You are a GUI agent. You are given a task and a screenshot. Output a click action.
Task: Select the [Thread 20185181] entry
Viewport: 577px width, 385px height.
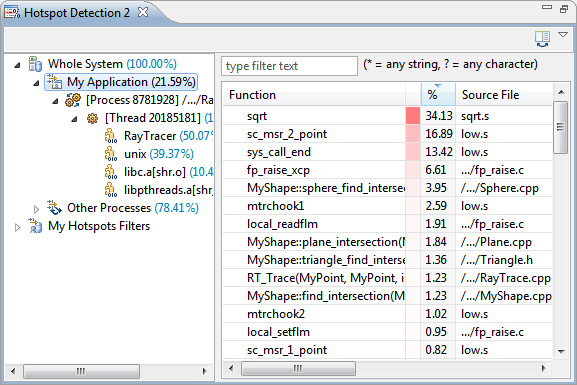[159, 118]
